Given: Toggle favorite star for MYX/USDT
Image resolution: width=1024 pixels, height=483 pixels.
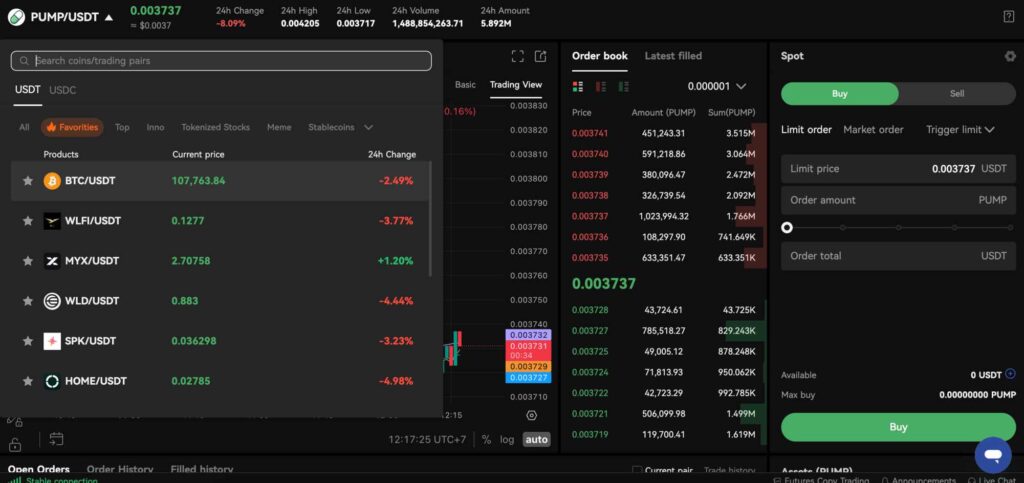Looking at the screenshot, I should [27, 261].
